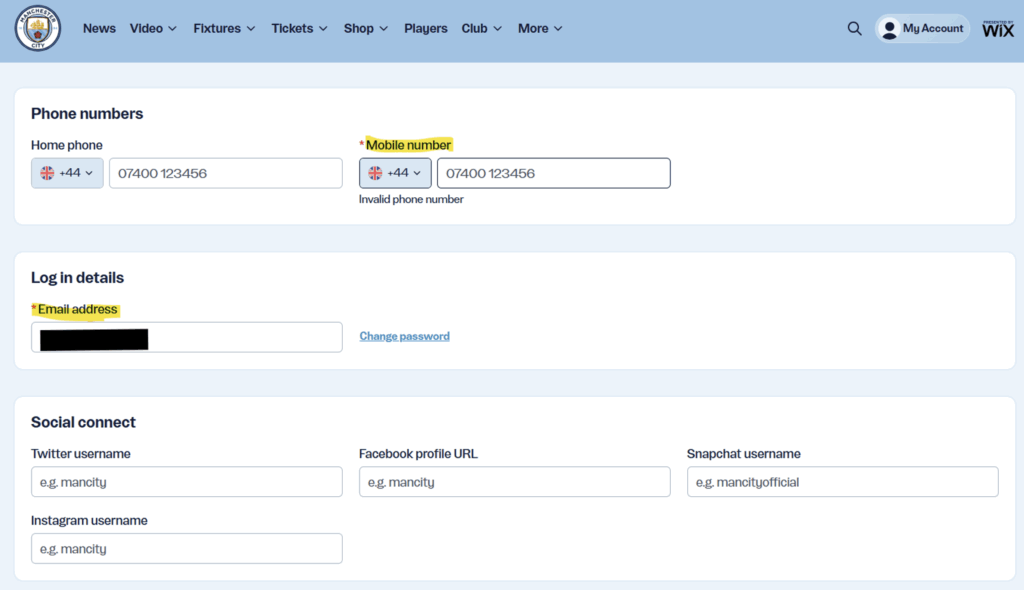Expand the Fixtures navigation menu
The image size is (1024, 590).
pyautogui.click(x=224, y=29)
